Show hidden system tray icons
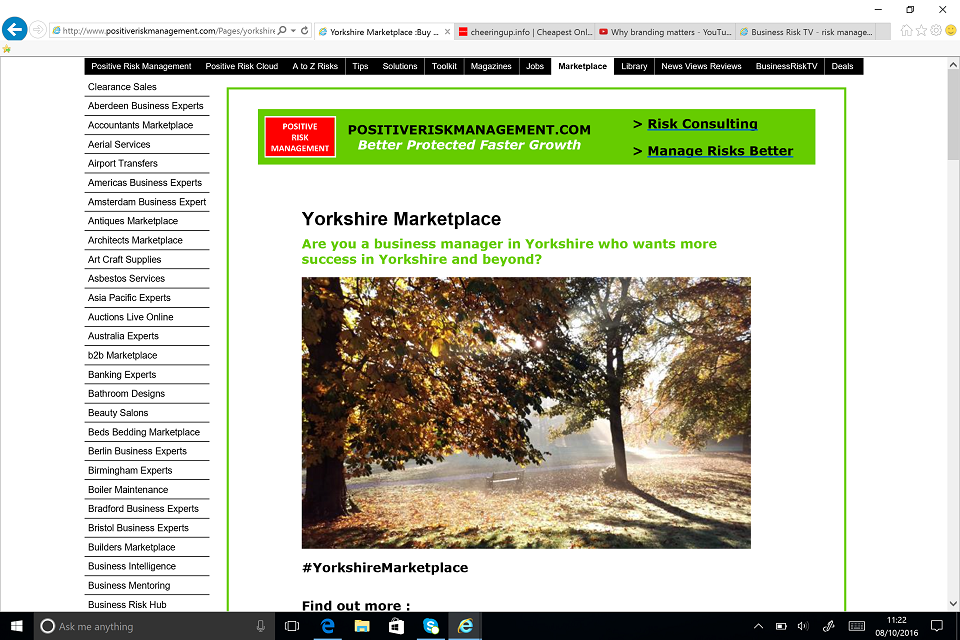Viewport: 960px width, 640px height. pyautogui.click(x=758, y=626)
